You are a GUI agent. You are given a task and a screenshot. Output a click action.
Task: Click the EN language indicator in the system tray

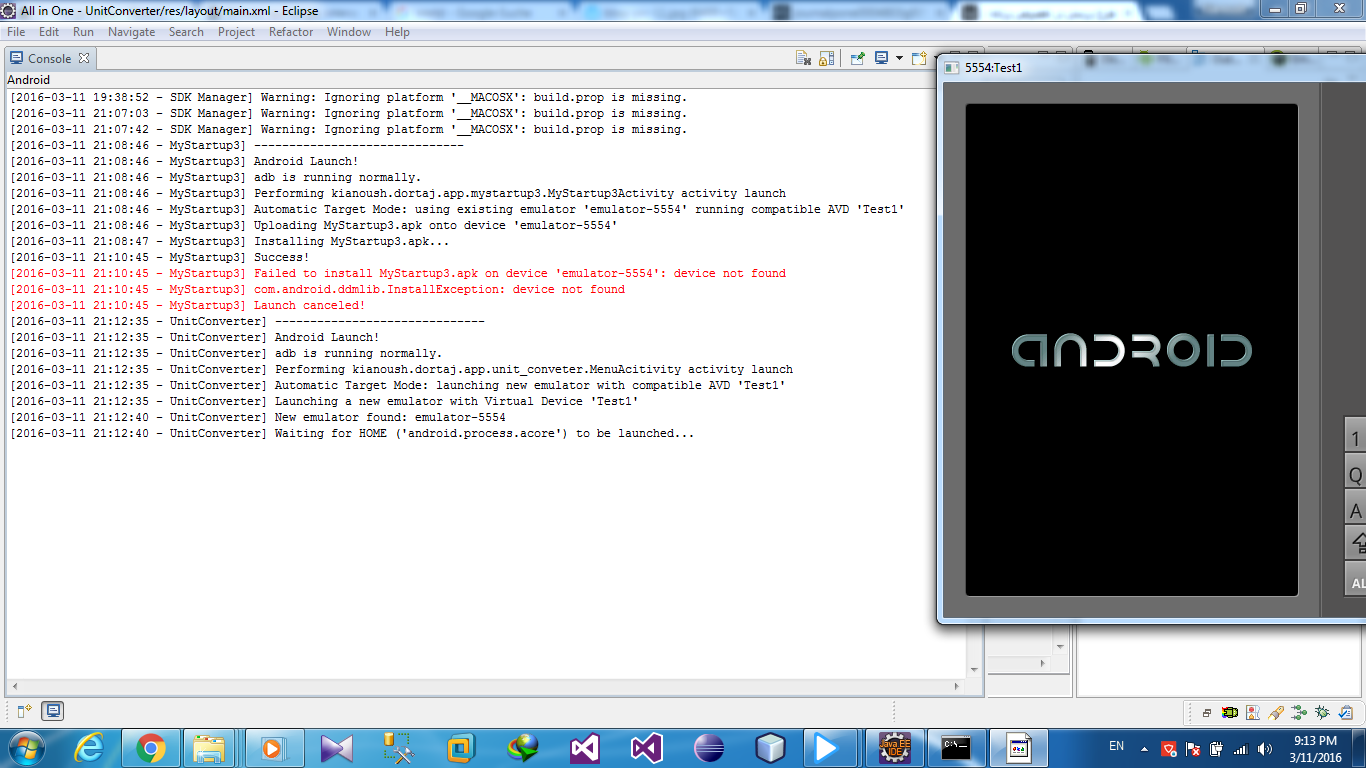(1117, 746)
